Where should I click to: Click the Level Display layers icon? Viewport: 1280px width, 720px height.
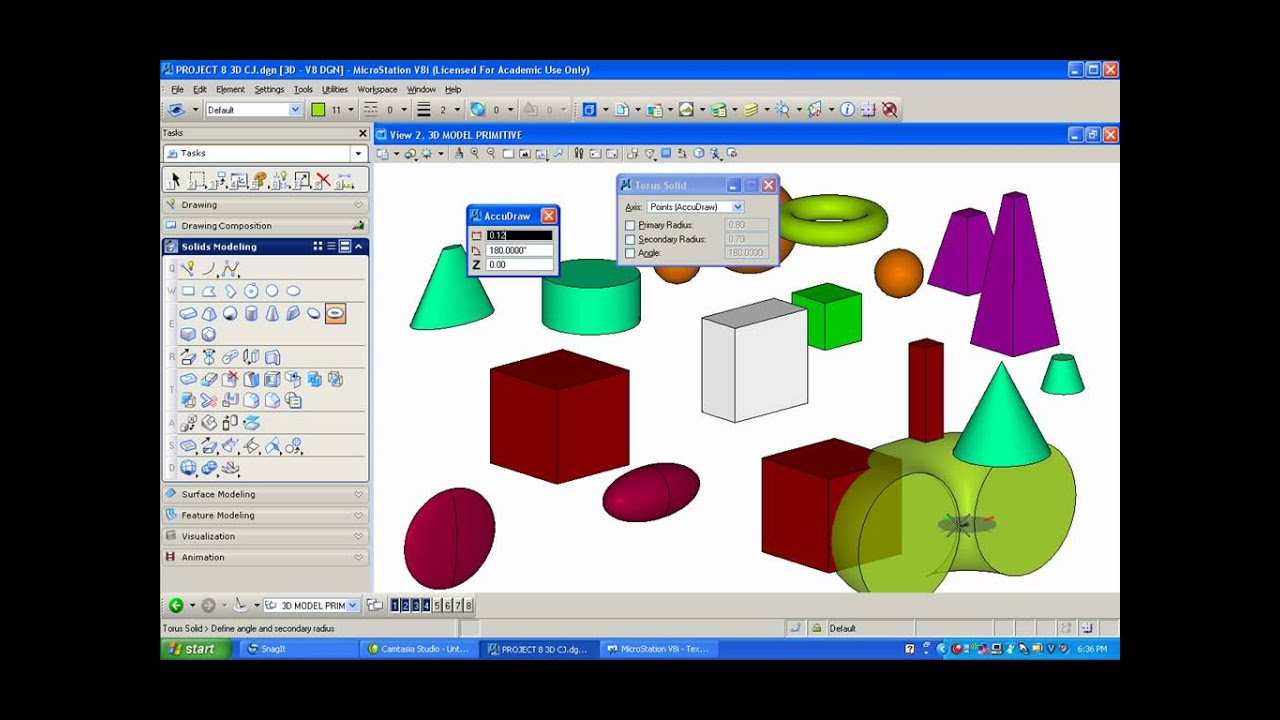click(x=751, y=110)
